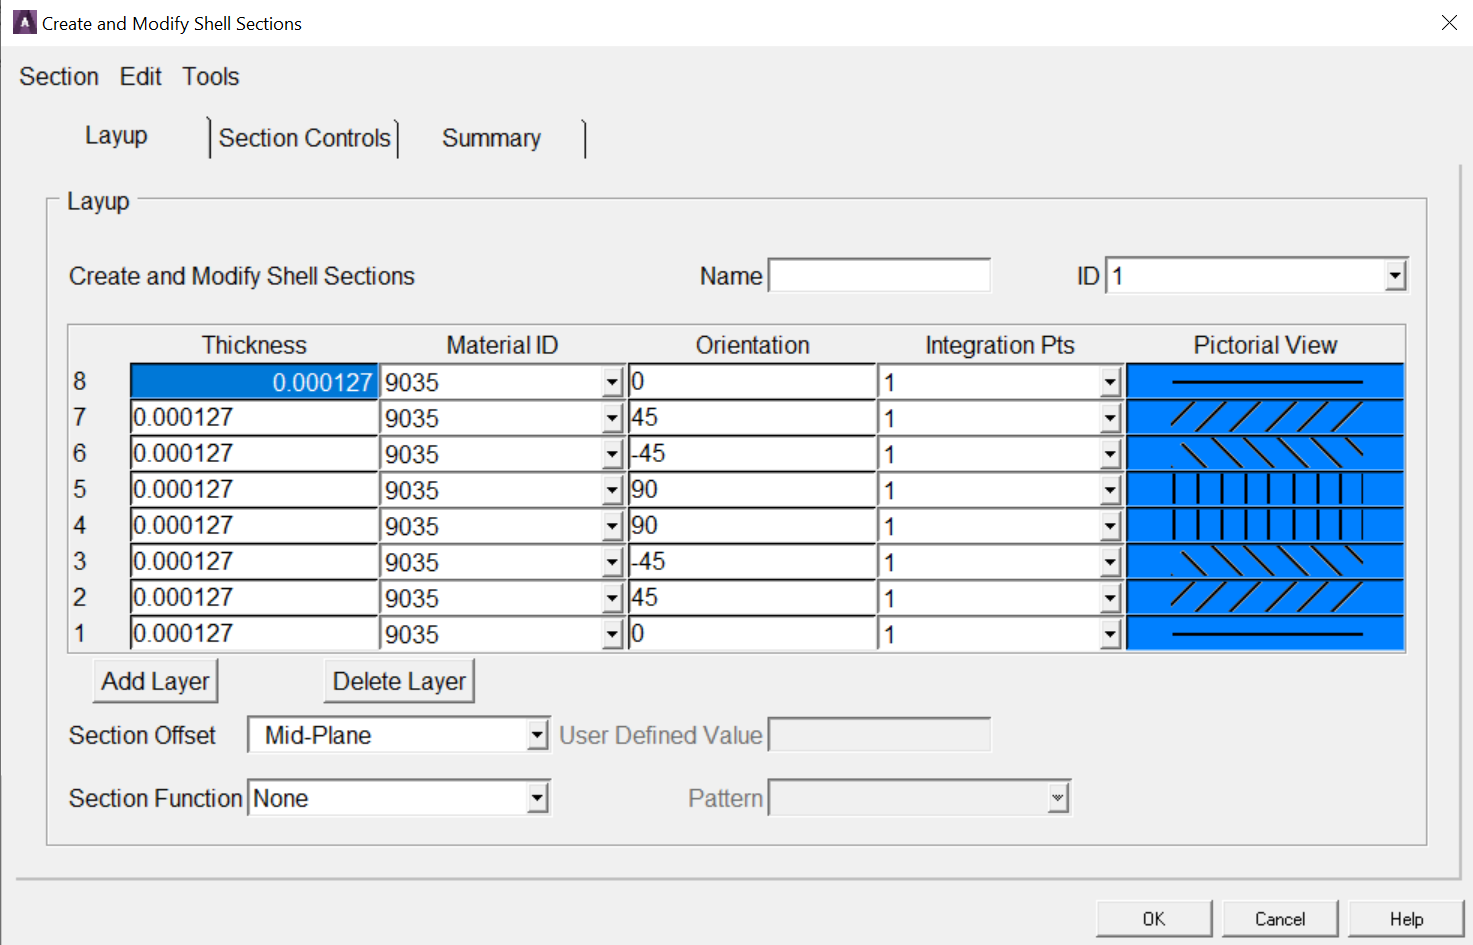This screenshot has height=945, width=1473.
Task: Click the ANSYS application icon in title bar
Action: (x=23, y=22)
